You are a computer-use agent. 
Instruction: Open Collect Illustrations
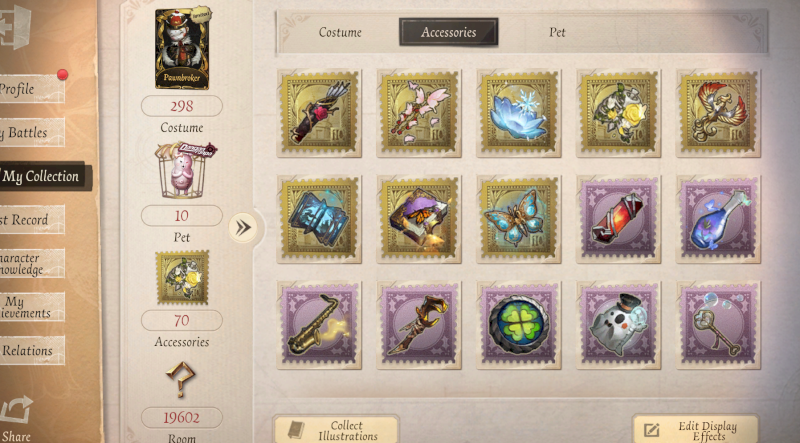[x=336, y=430]
